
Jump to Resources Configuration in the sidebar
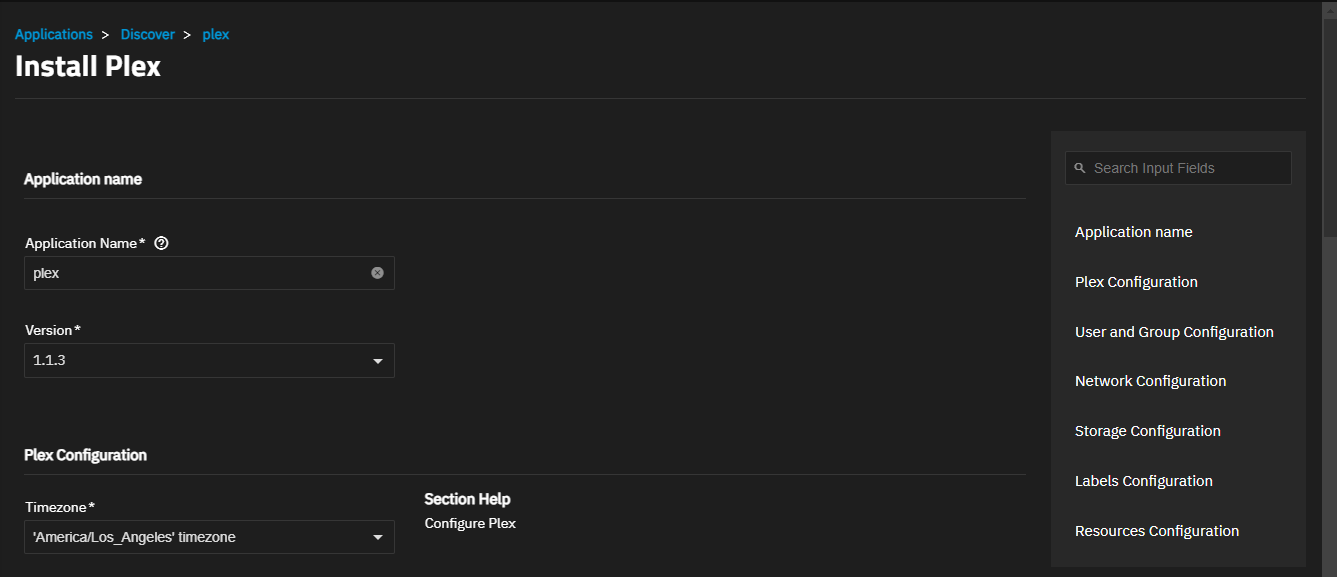pyautogui.click(x=1157, y=531)
